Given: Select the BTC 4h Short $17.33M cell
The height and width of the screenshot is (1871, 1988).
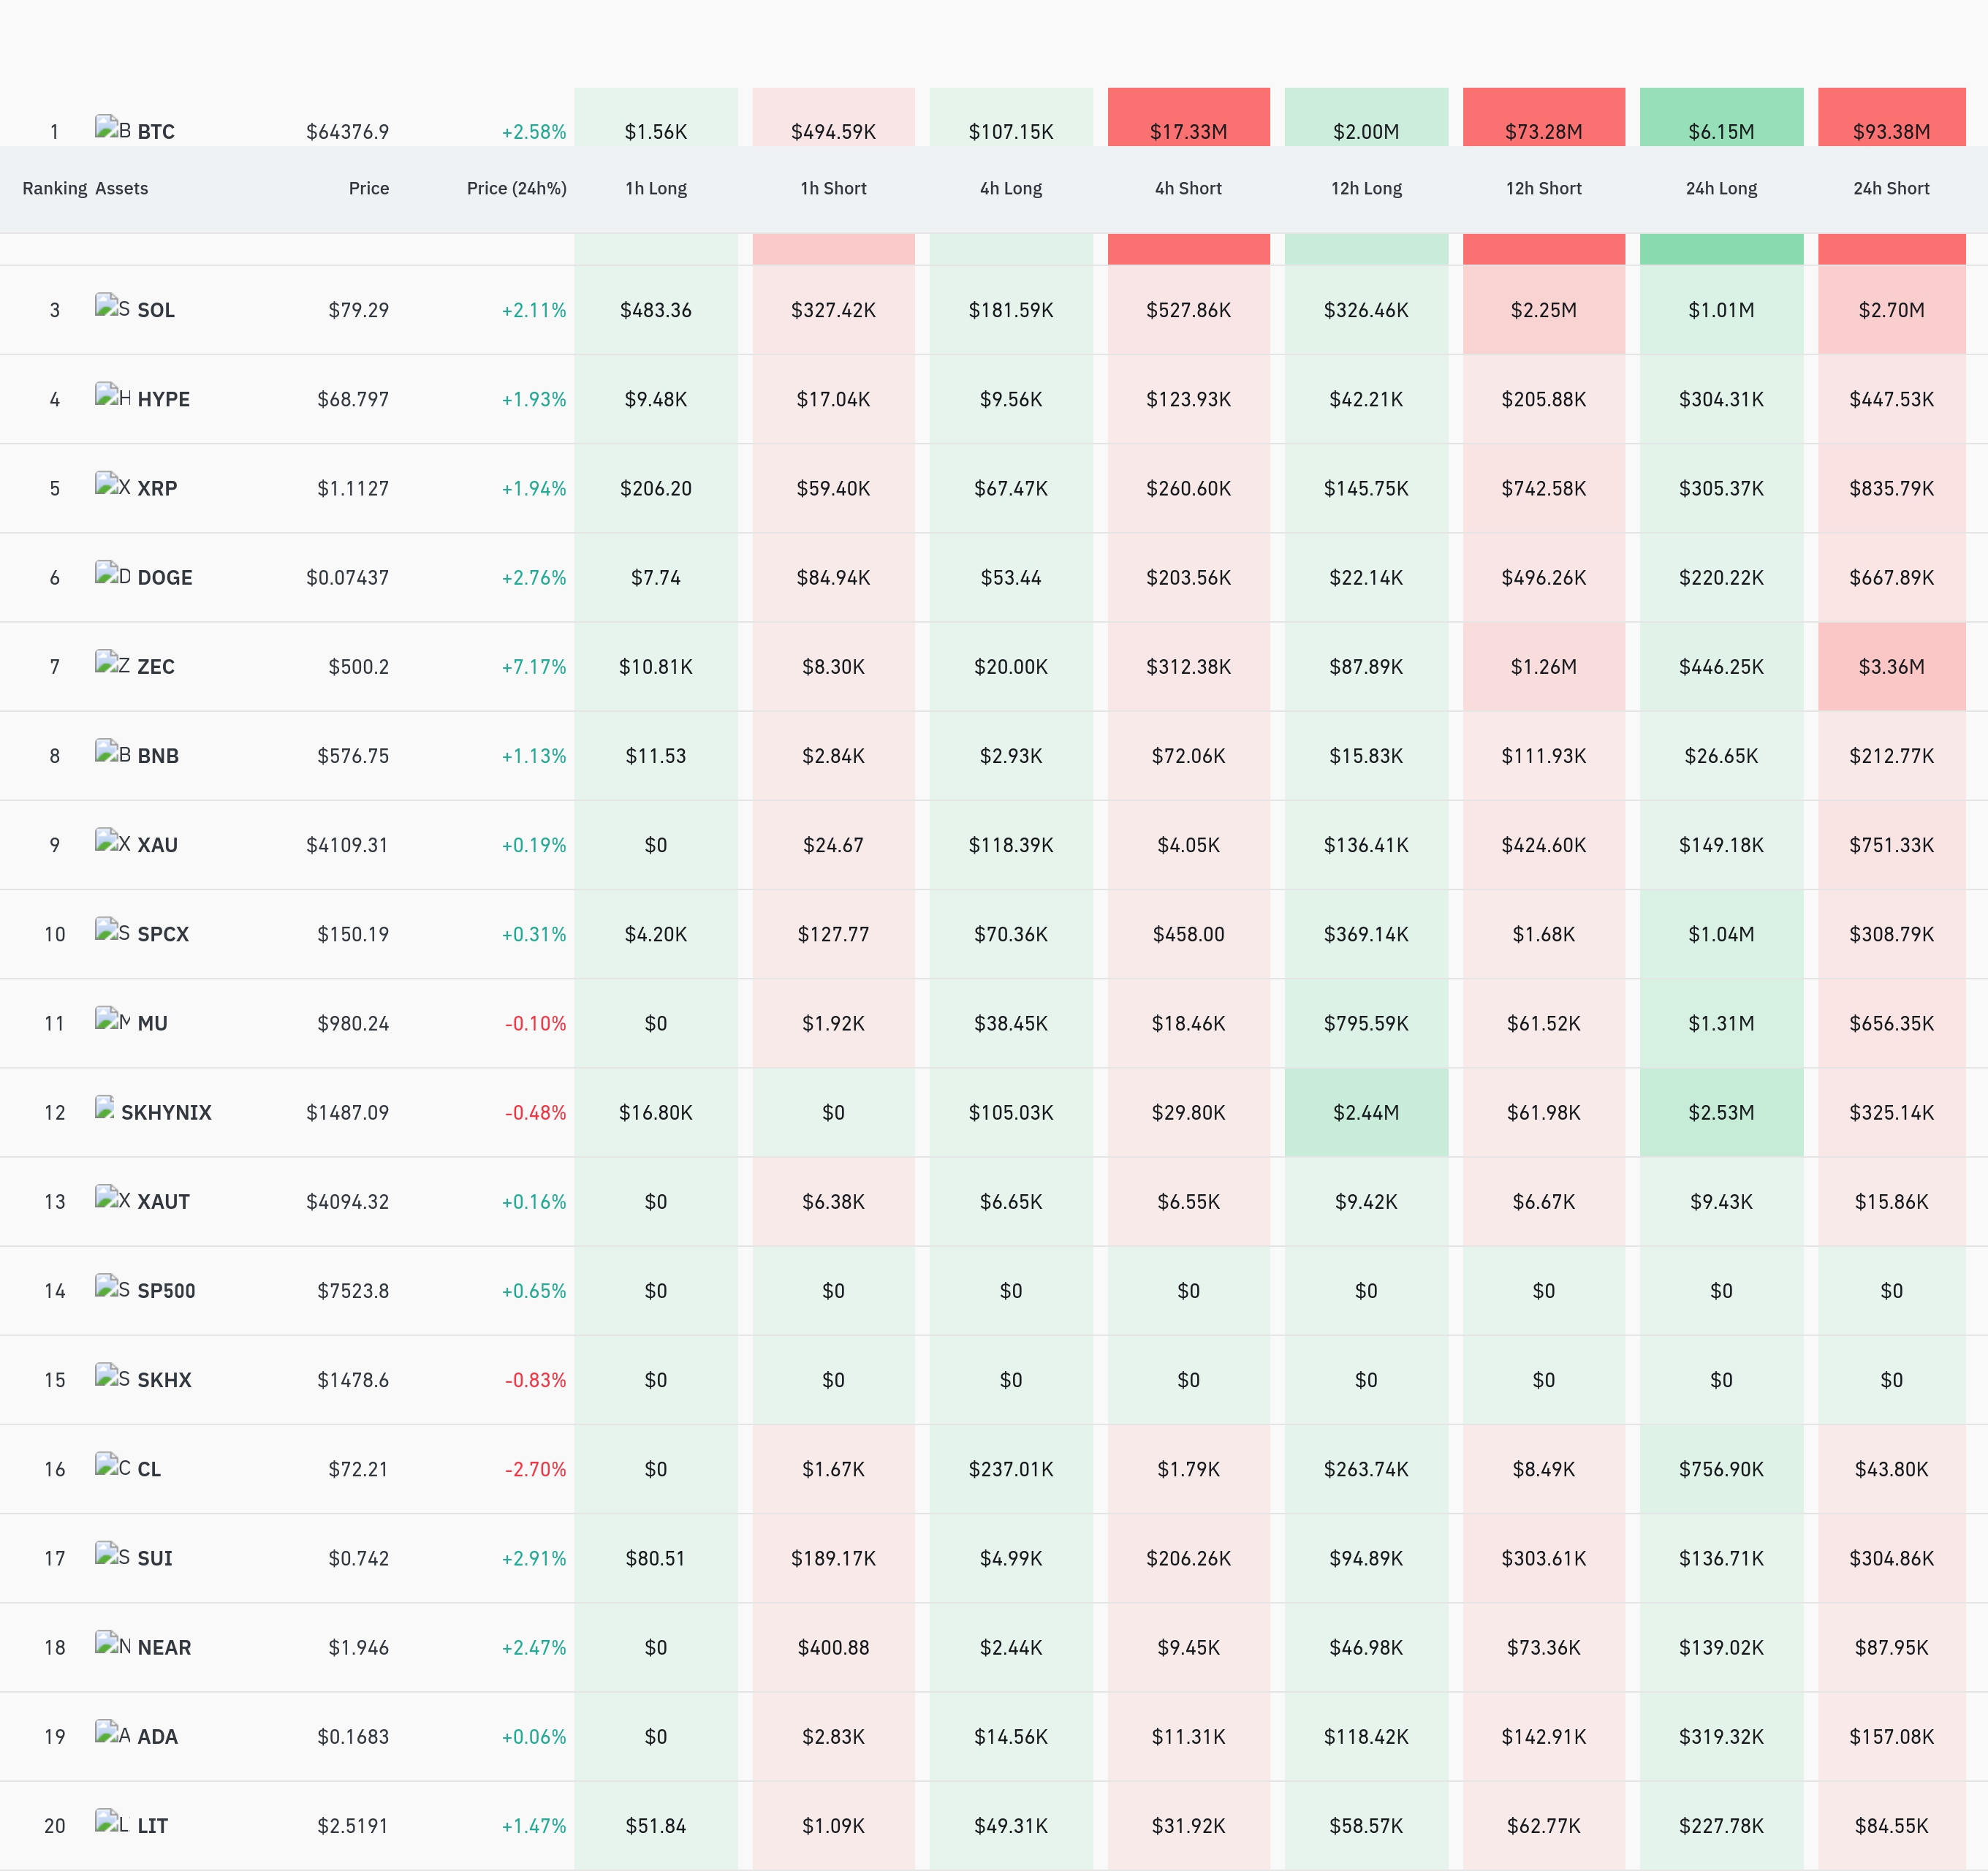Looking at the screenshot, I should click(x=1188, y=118).
